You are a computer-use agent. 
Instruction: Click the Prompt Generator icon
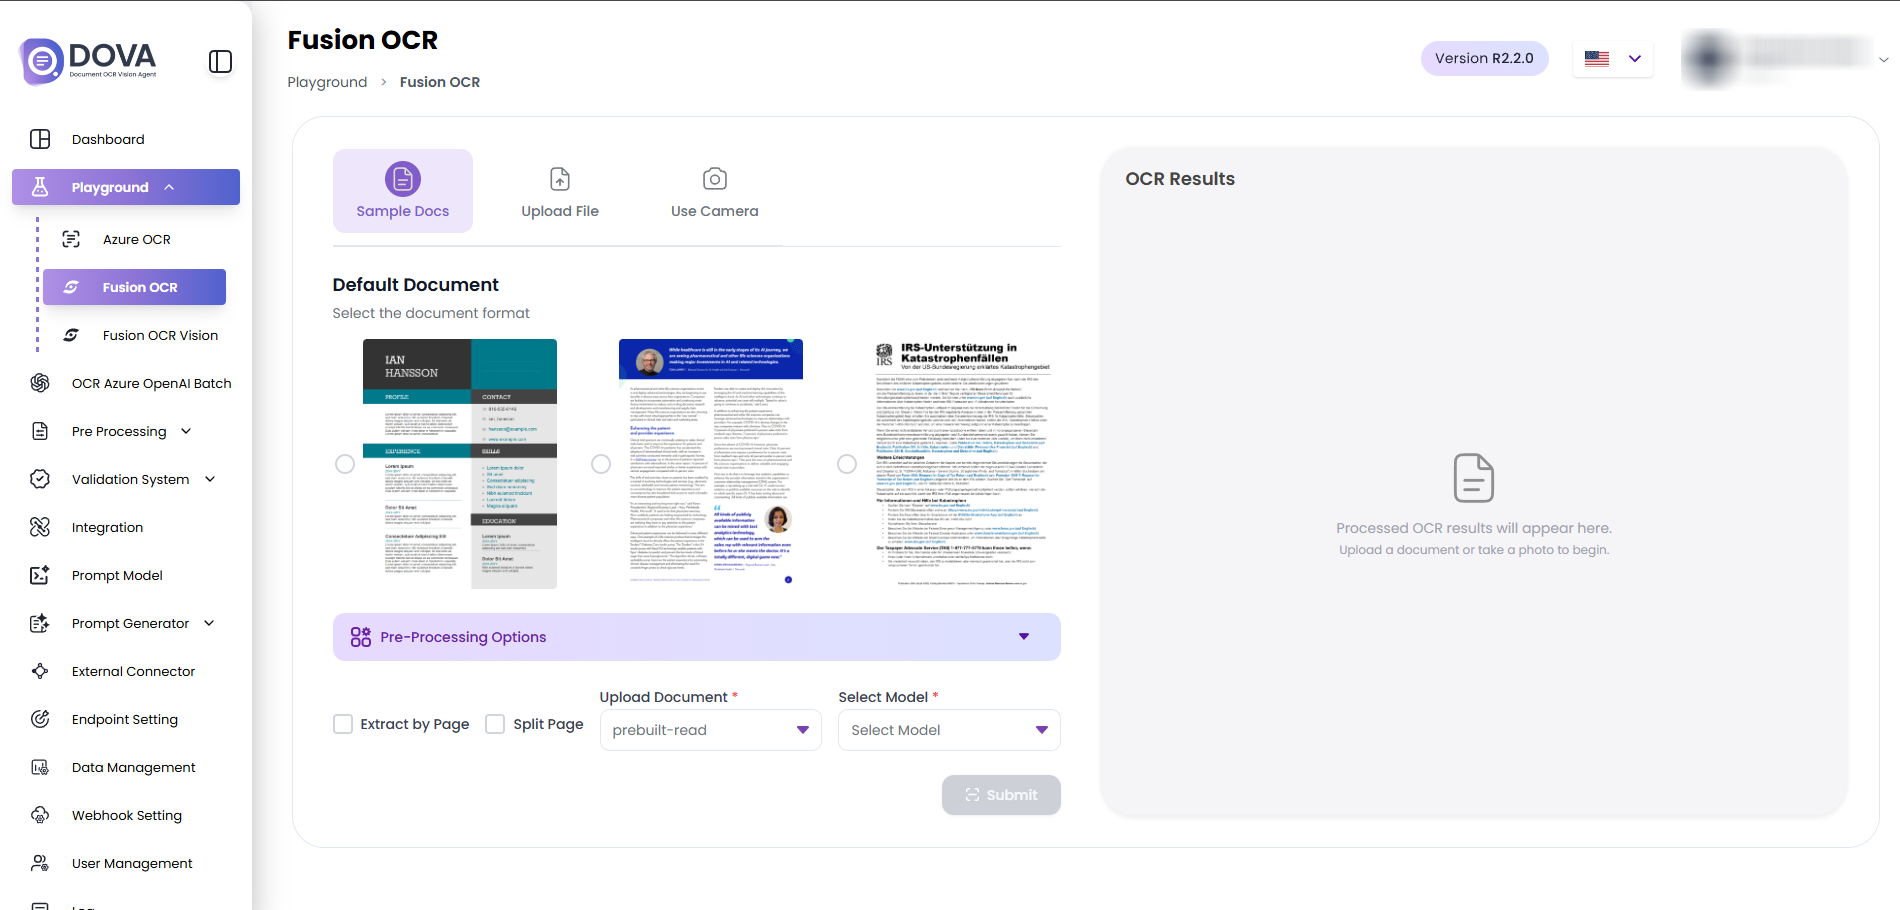(x=40, y=623)
